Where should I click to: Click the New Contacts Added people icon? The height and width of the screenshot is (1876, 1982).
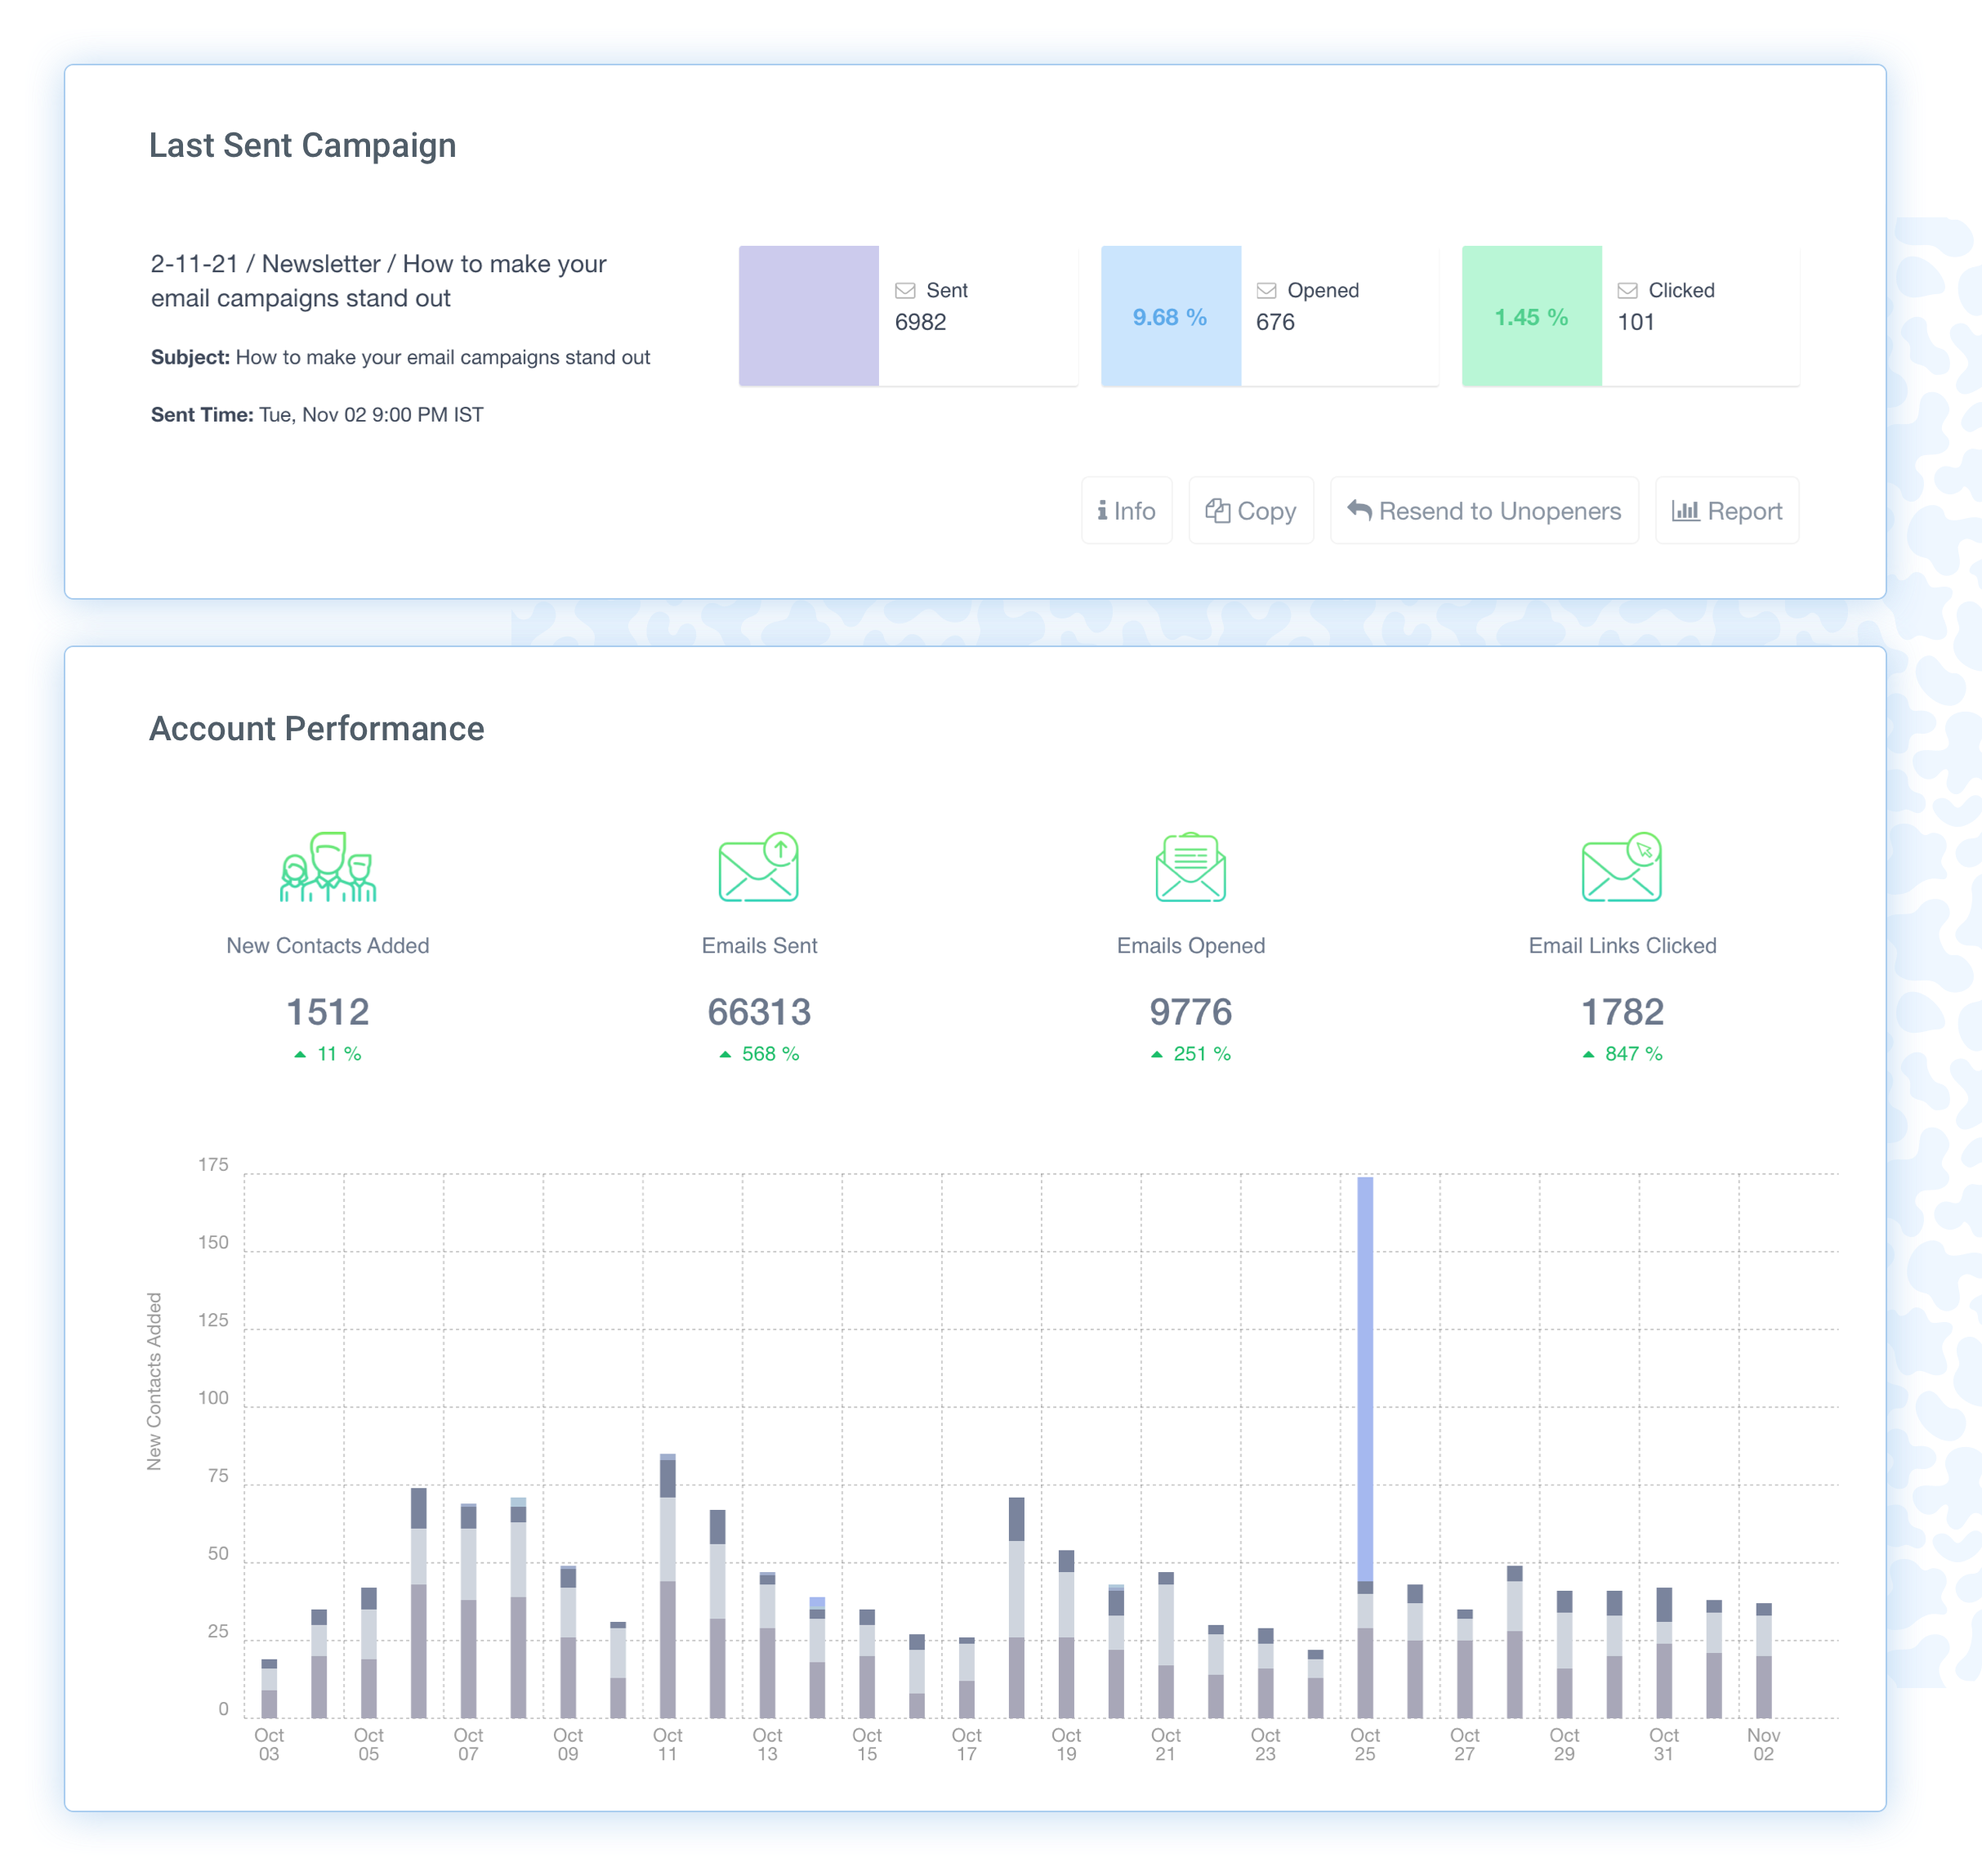pyautogui.click(x=328, y=867)
